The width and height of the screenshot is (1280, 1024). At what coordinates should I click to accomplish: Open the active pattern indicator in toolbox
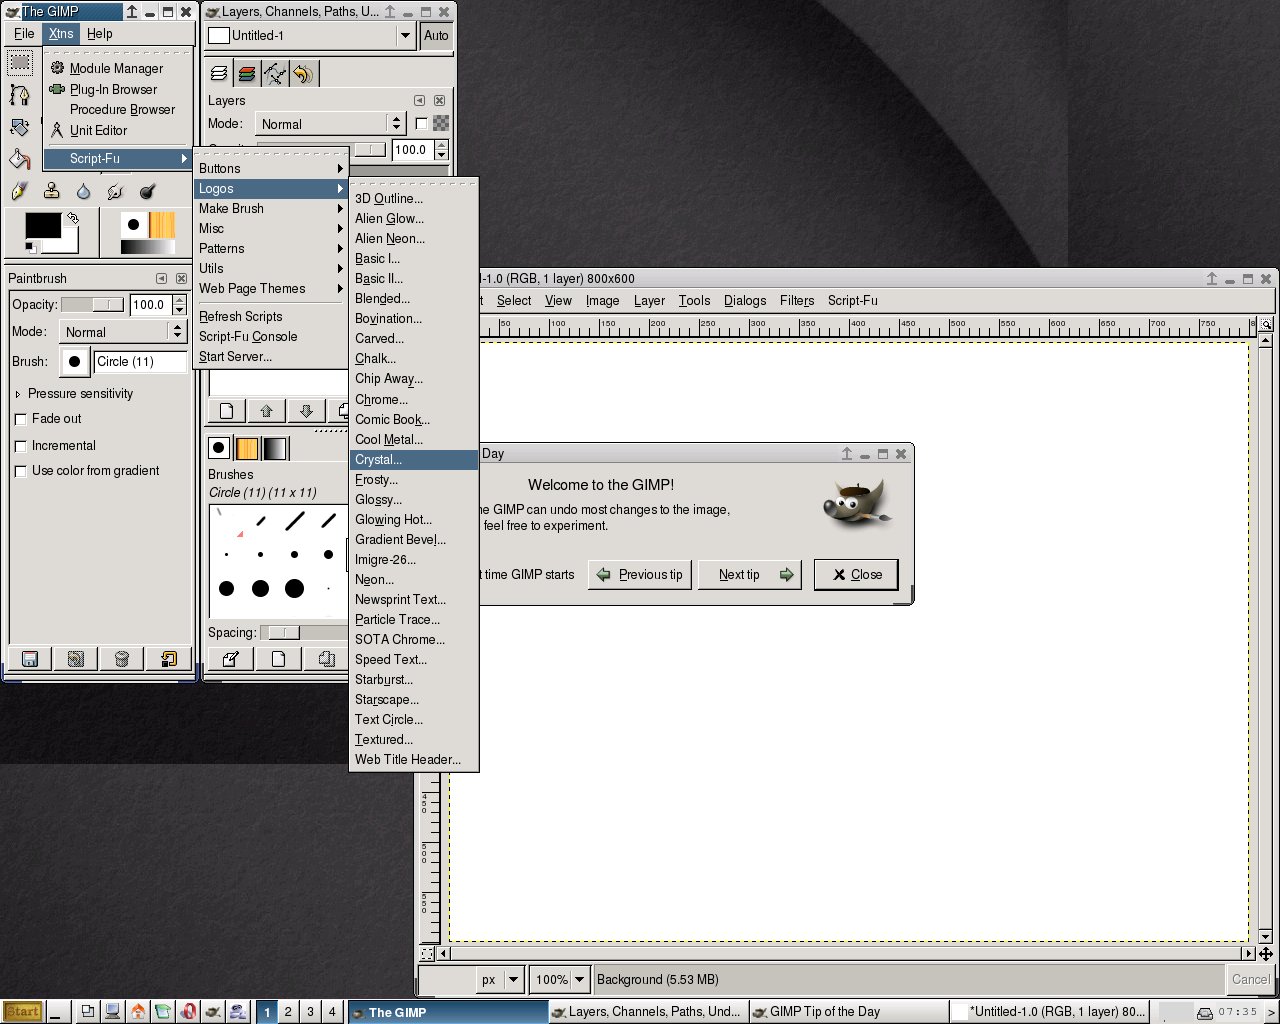click(x=162, y=224)
